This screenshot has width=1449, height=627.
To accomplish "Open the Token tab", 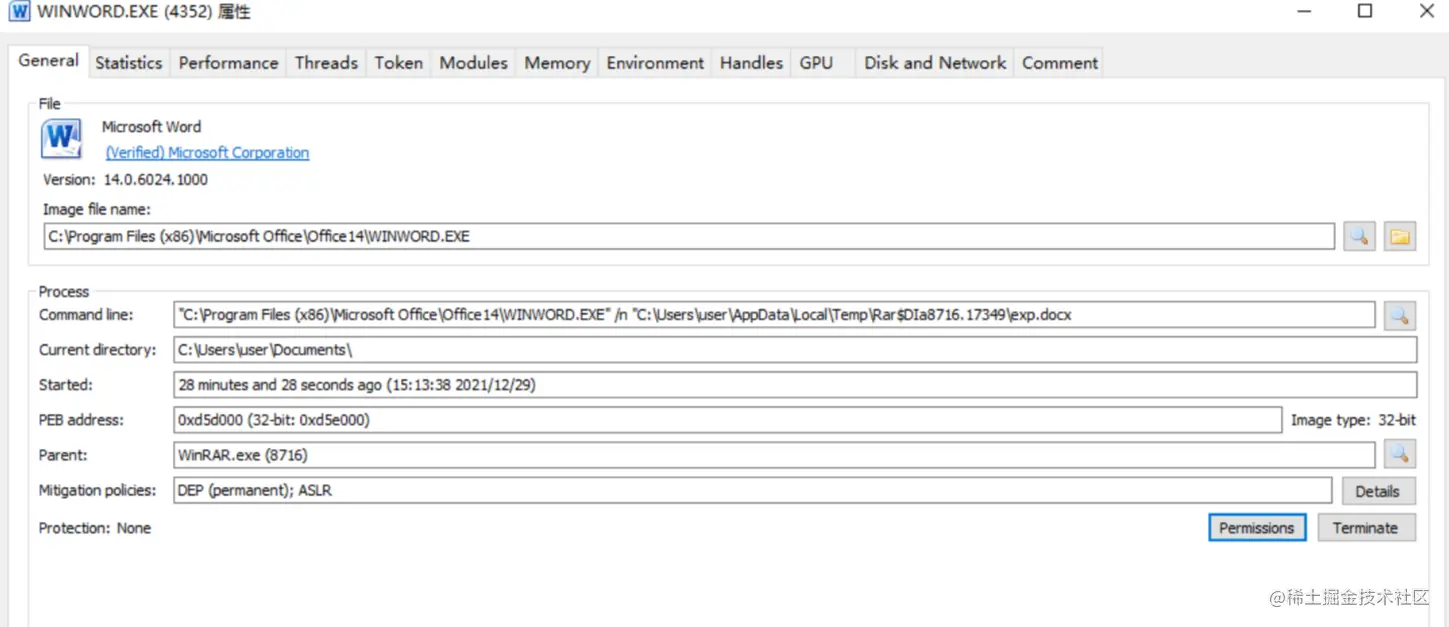I will click(399, 62).
